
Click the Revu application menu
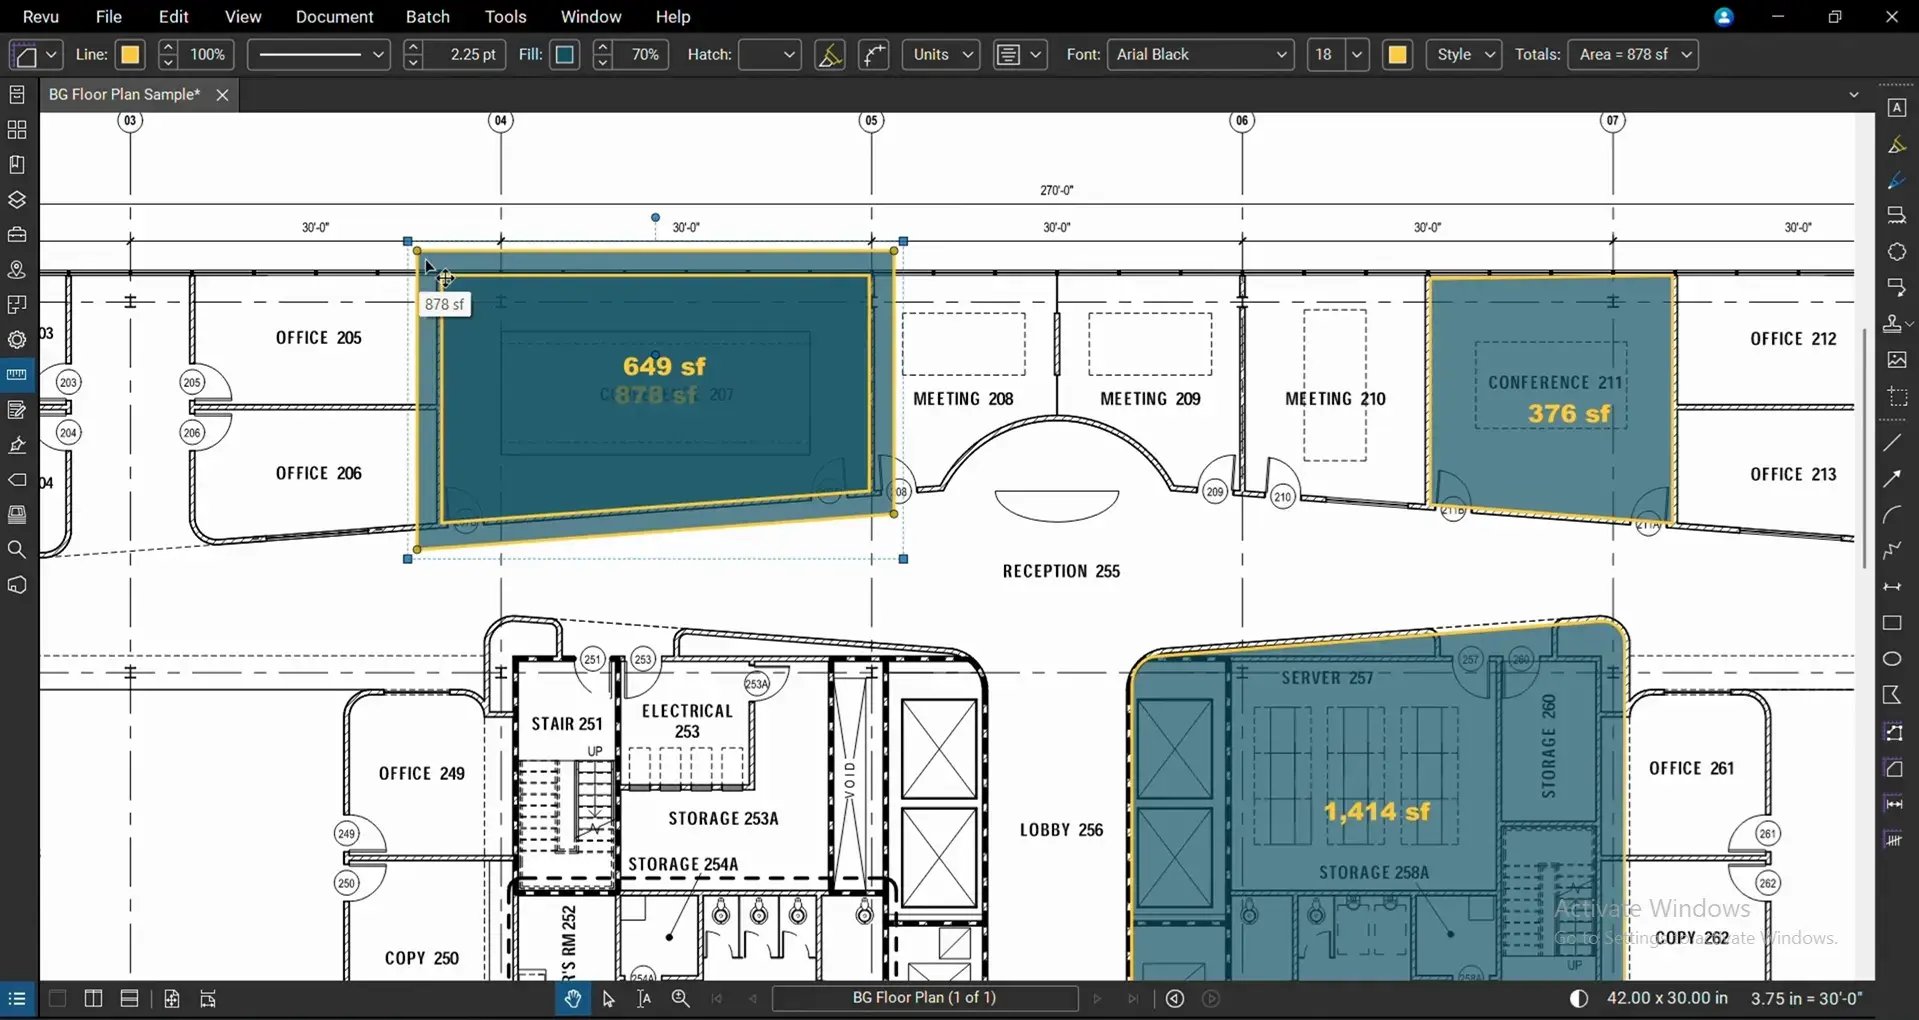click(x=41, y=17)
